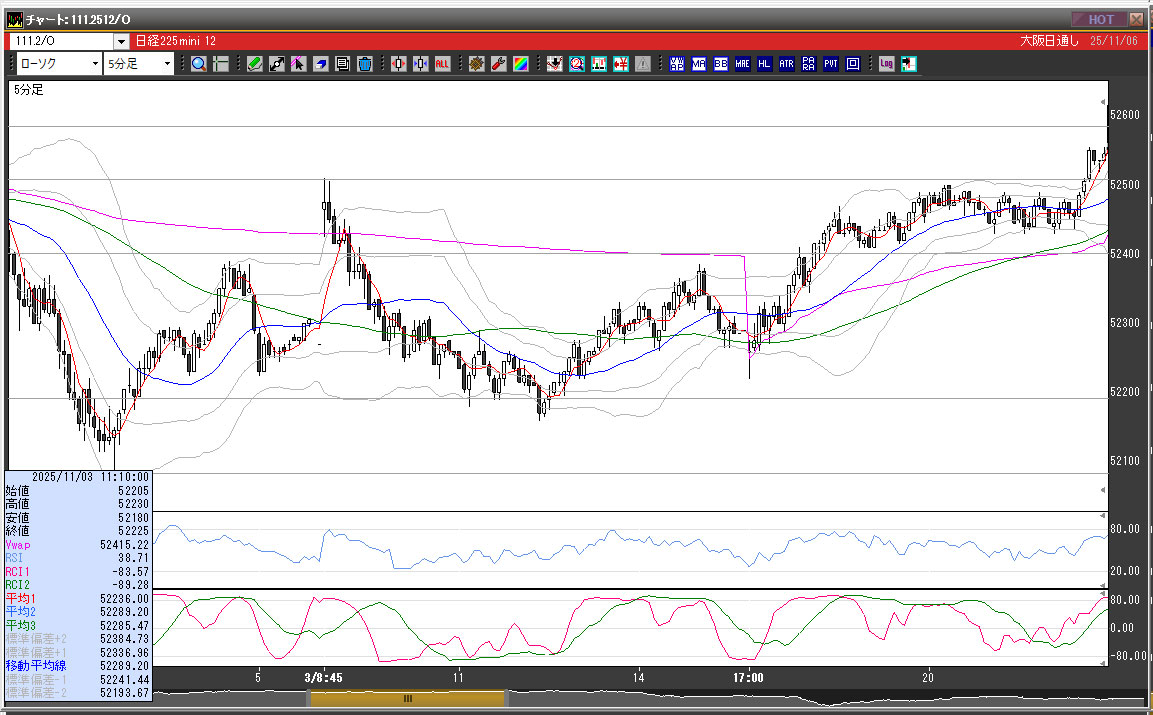Image resolution: width=1153 pixels, height=715 pixels.
Task: Click the magnifying glass zoom icon
Action: pos(198,64)
